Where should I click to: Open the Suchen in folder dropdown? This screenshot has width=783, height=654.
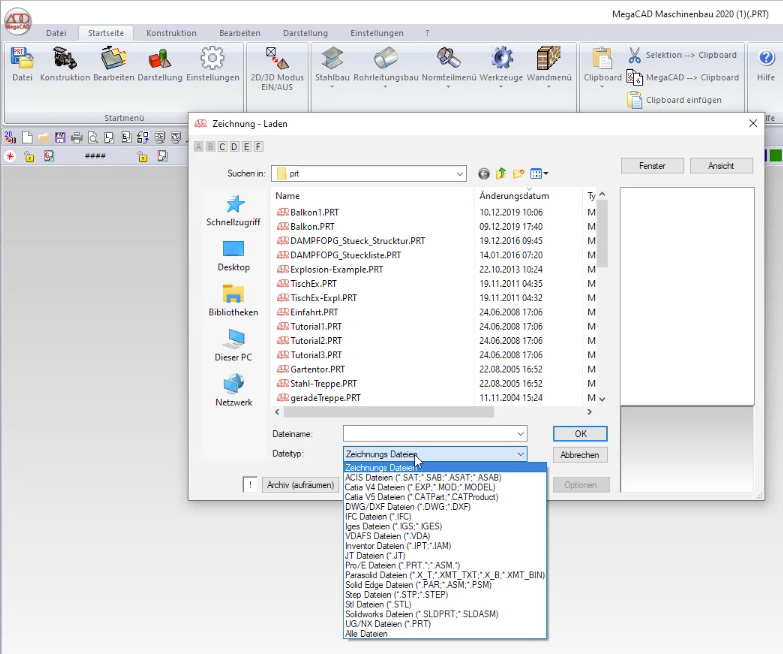(x=460, y=173)
